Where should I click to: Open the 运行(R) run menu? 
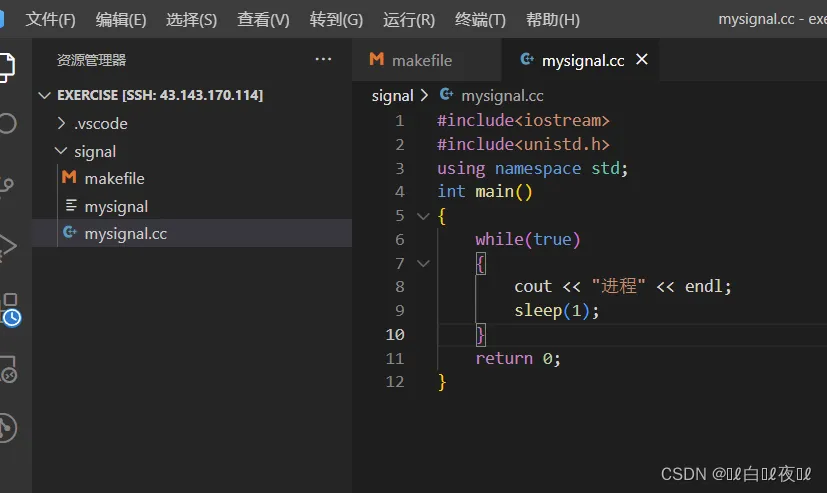click(409, 20)
